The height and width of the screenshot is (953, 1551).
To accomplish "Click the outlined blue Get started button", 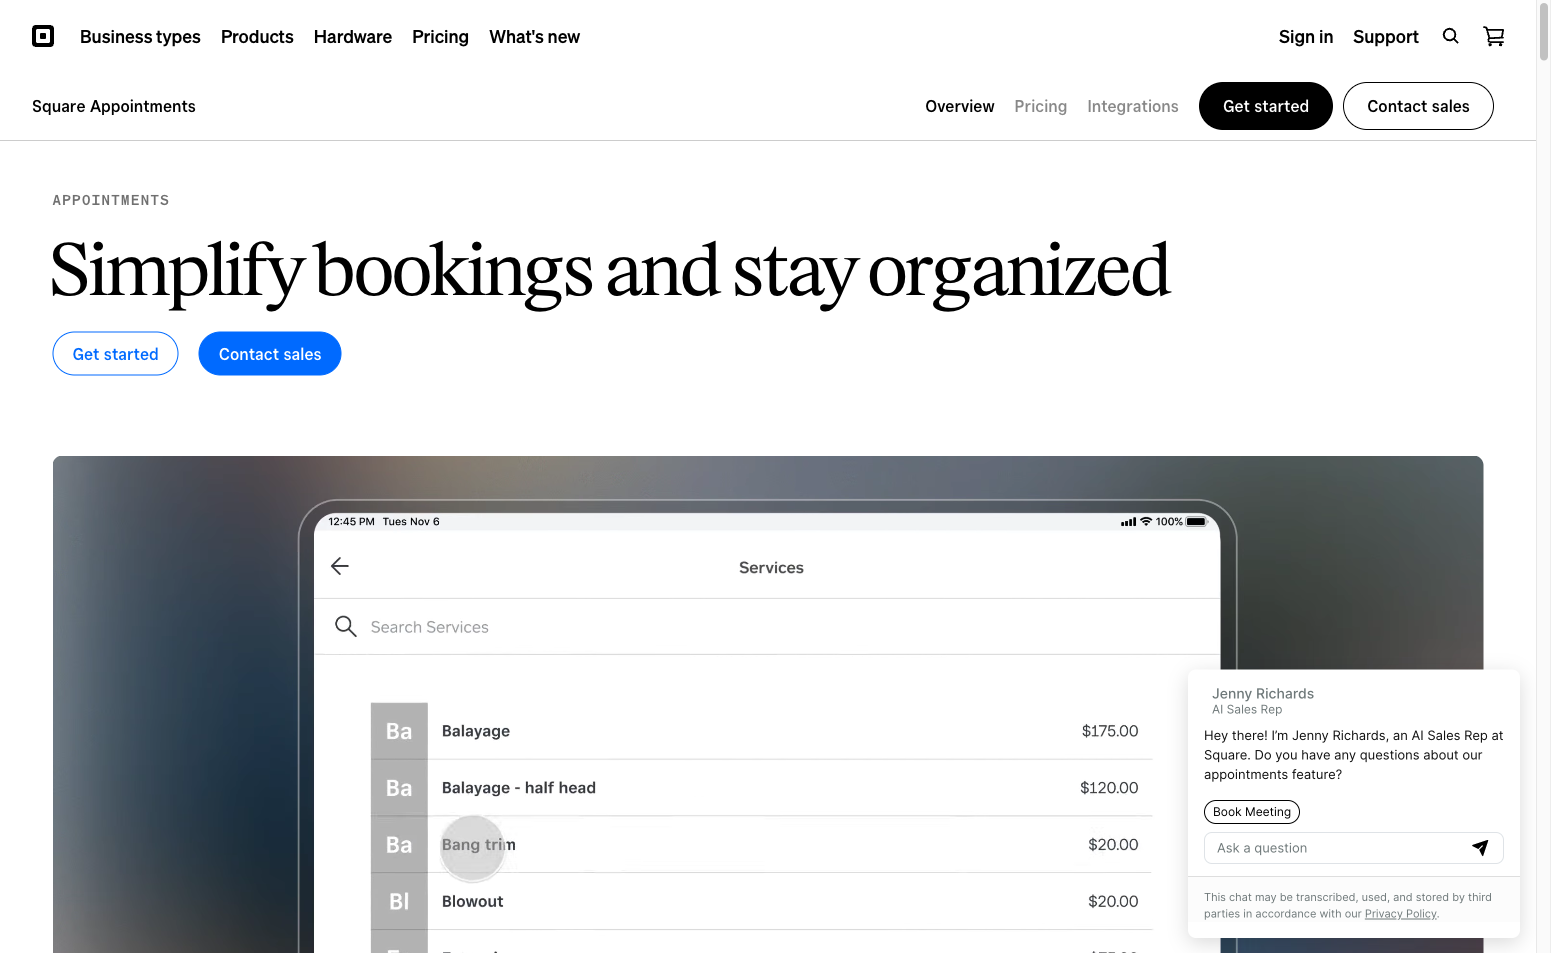I will click(115, 354).
